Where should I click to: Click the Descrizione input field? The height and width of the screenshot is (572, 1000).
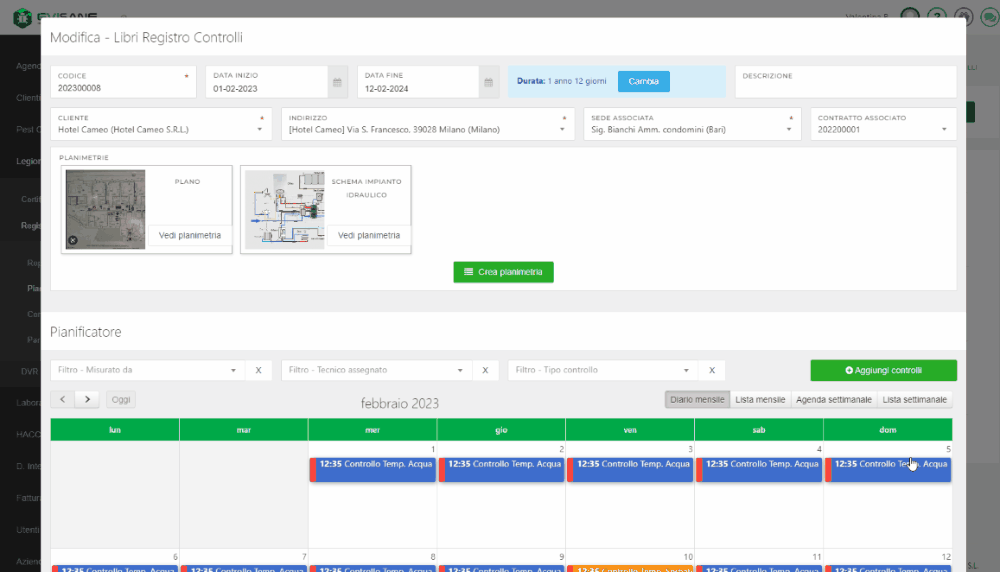(x=846, y=87)
